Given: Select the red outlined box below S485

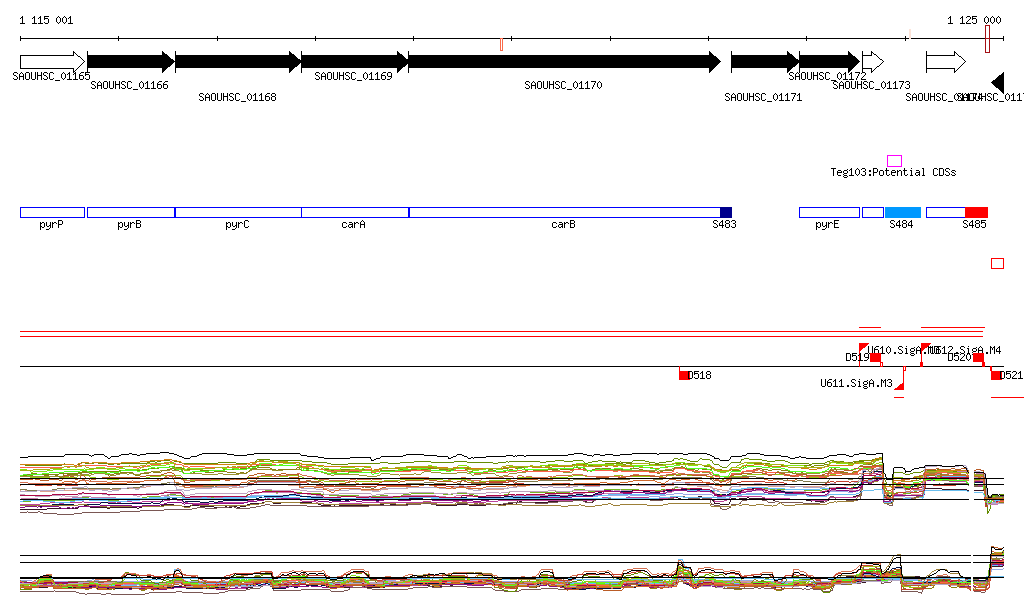Looking at the screenshot, I should pos(997,263).
